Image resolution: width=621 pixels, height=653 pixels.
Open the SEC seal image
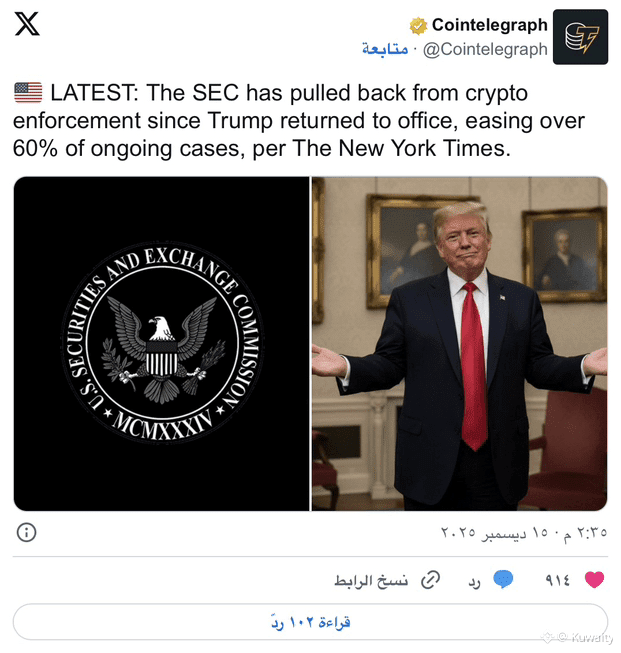(162, 344)
